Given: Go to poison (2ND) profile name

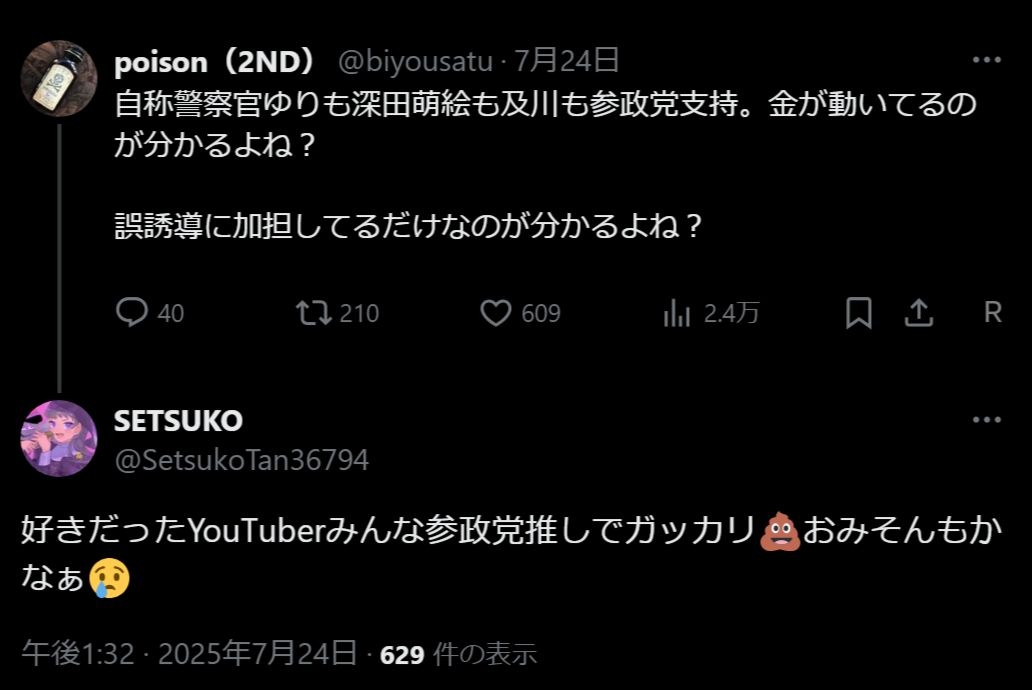Looking at the screenshot, I should 214,61.
